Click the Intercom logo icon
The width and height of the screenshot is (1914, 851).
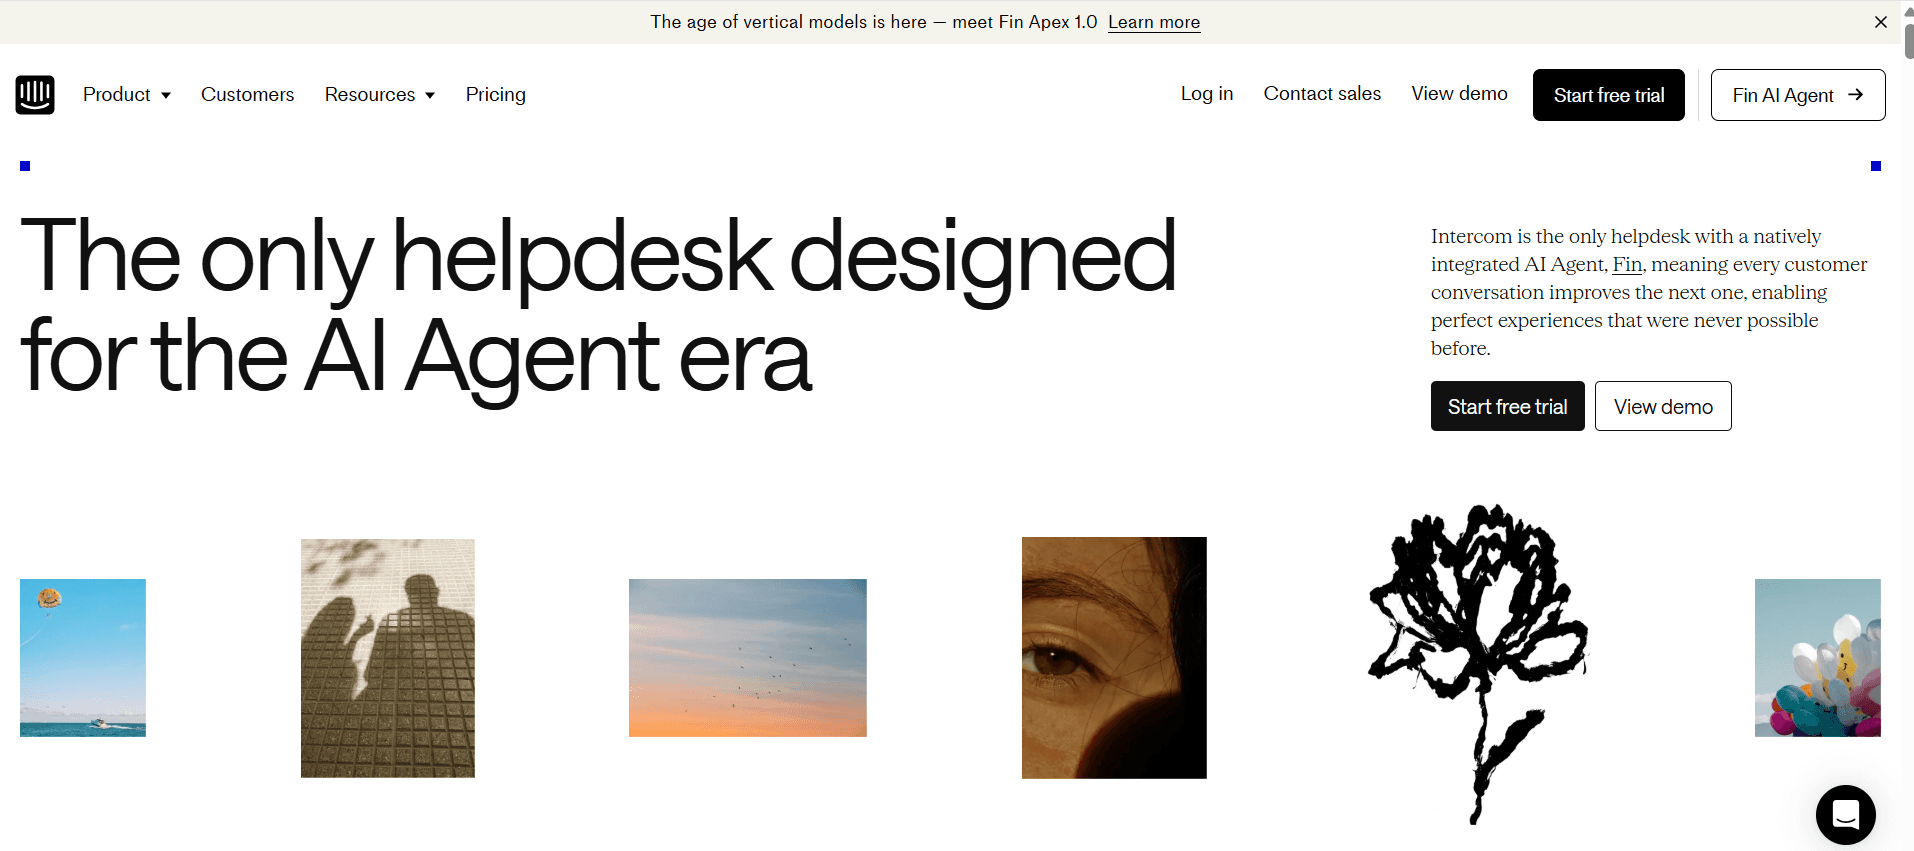[x=35, y=95]
